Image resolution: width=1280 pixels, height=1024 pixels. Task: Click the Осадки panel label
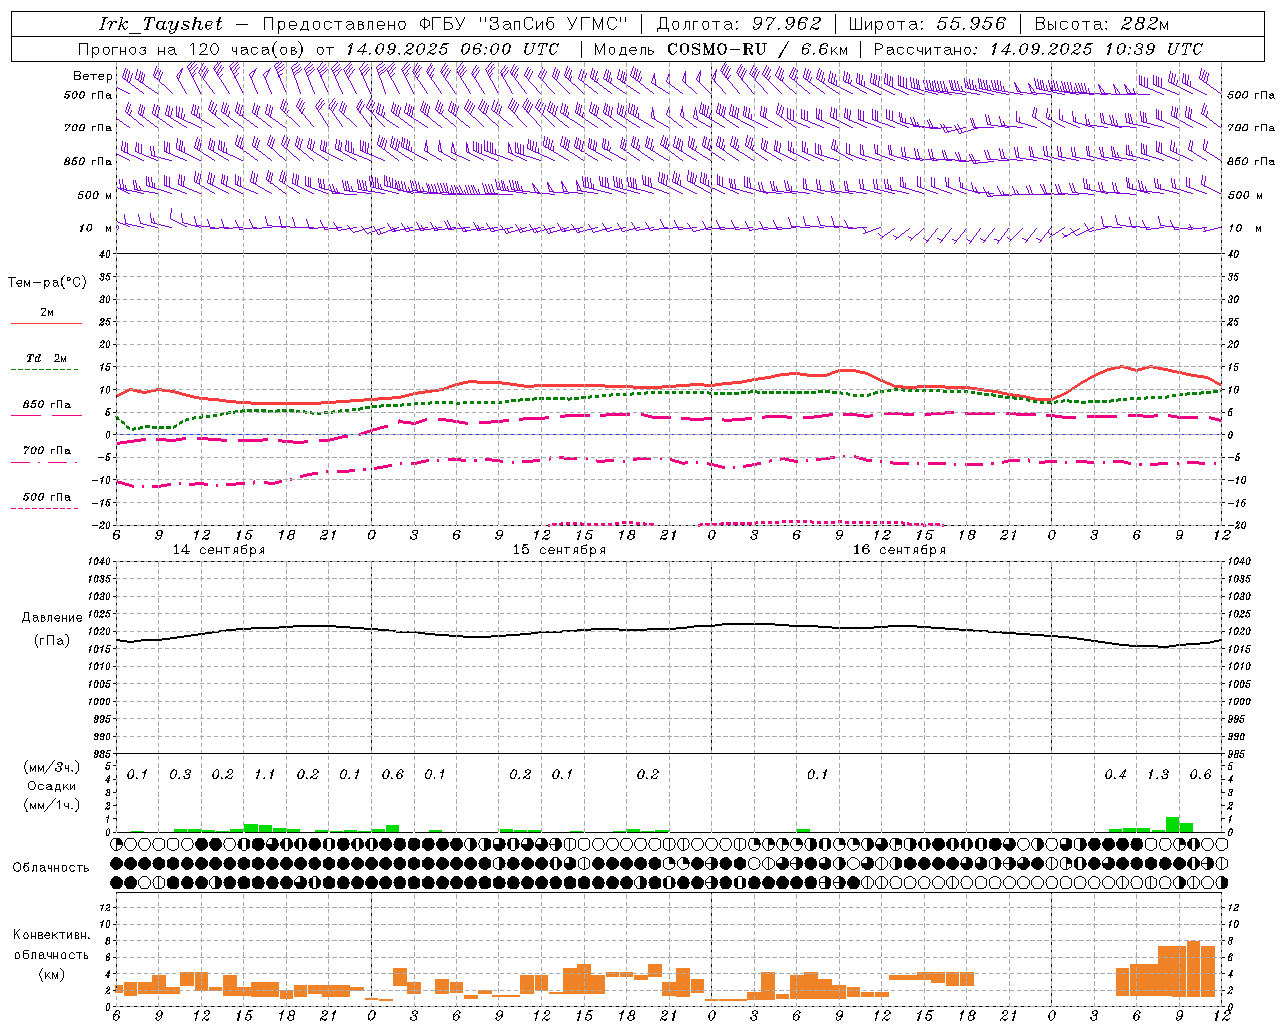tap(51, 786)
